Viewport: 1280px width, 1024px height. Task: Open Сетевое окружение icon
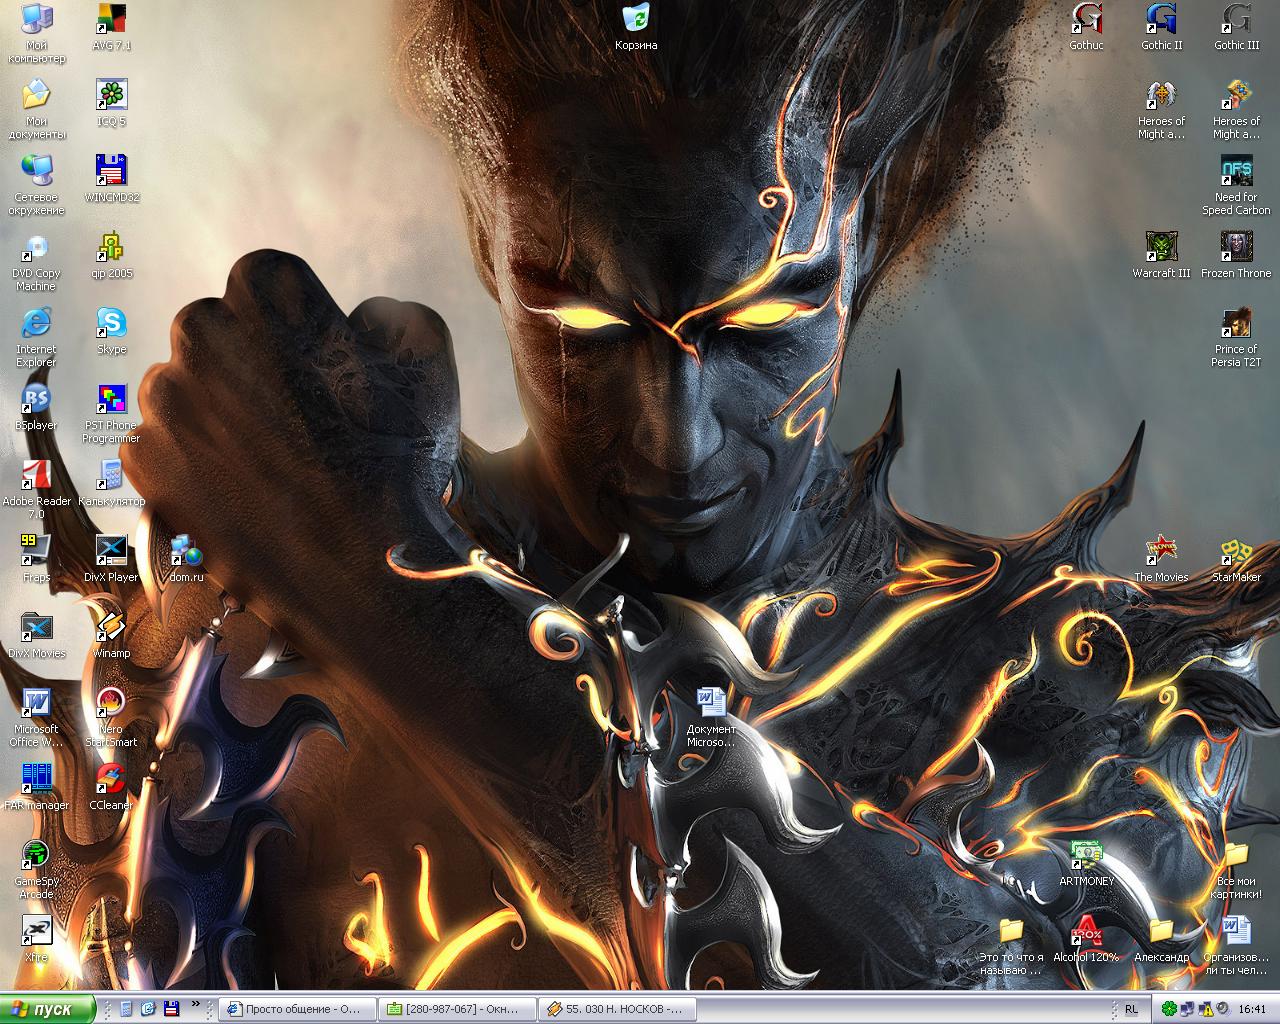36,184
